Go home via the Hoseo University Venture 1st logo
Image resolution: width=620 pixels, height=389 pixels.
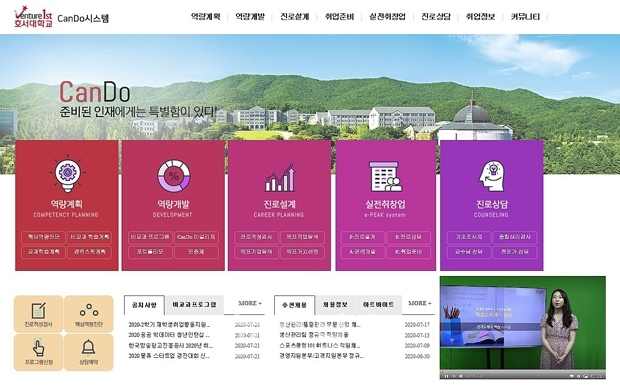click(33, 17)
